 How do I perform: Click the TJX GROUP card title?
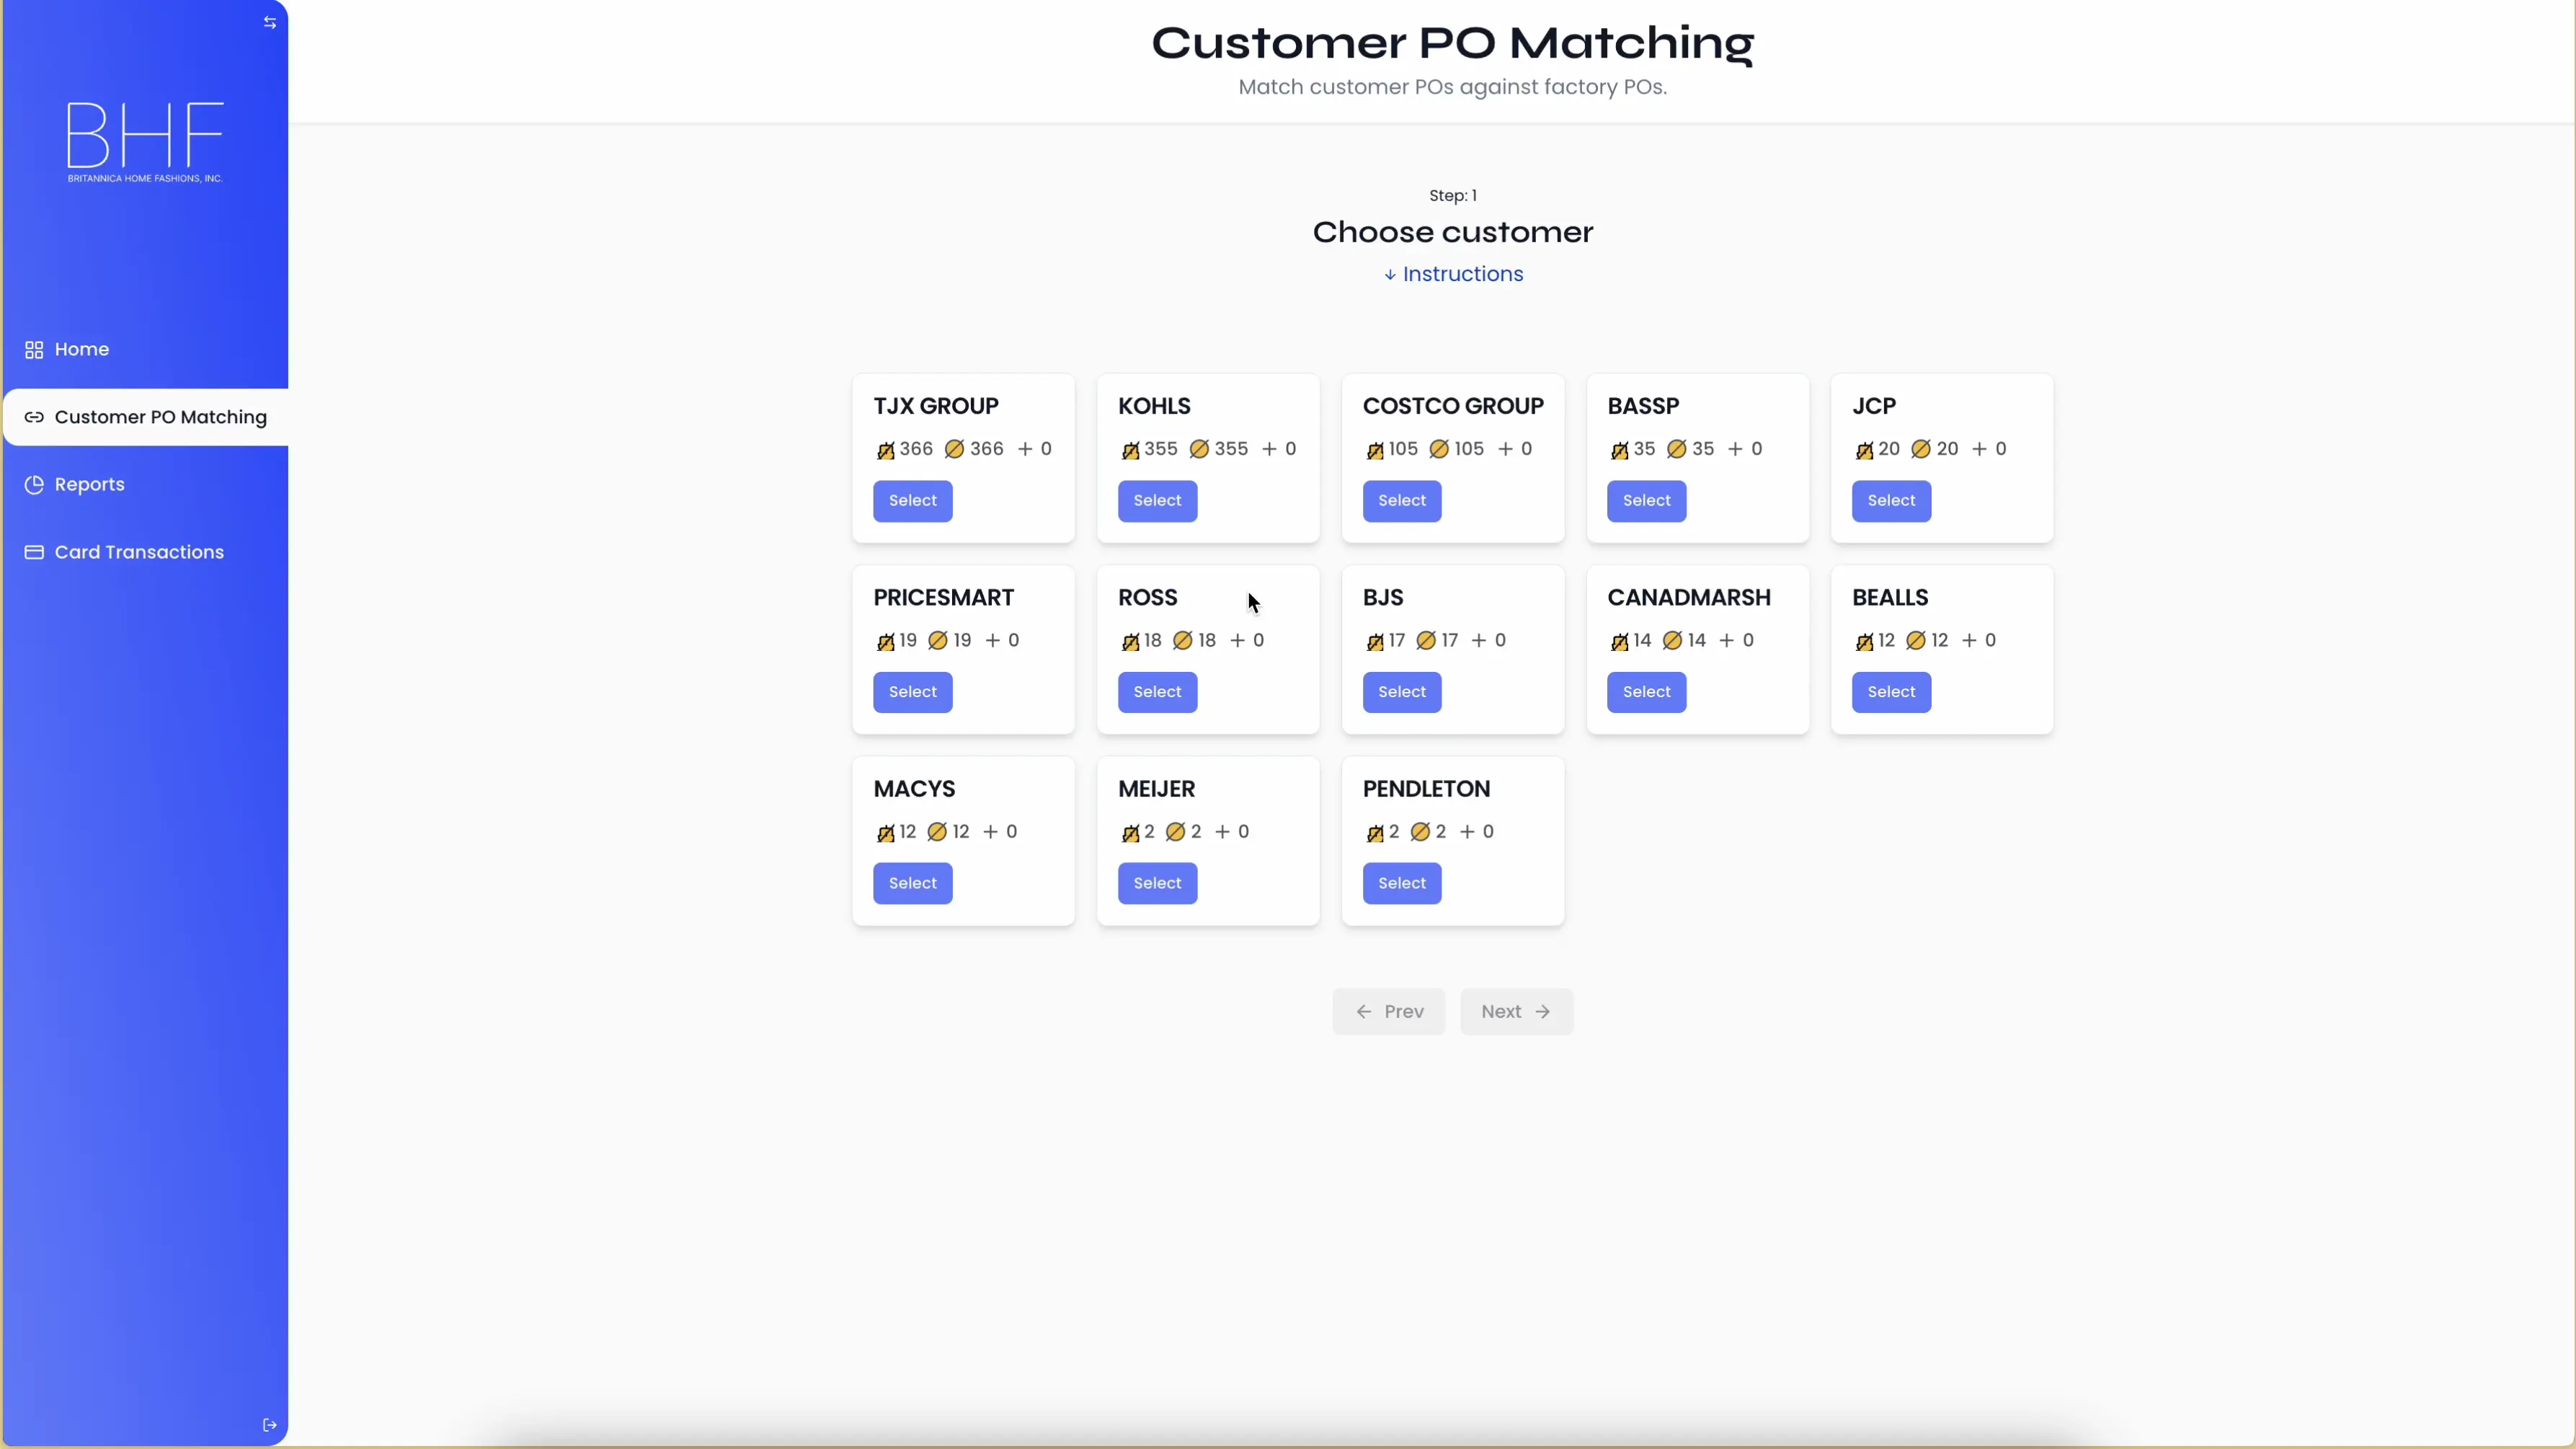(x=936, y=406)
